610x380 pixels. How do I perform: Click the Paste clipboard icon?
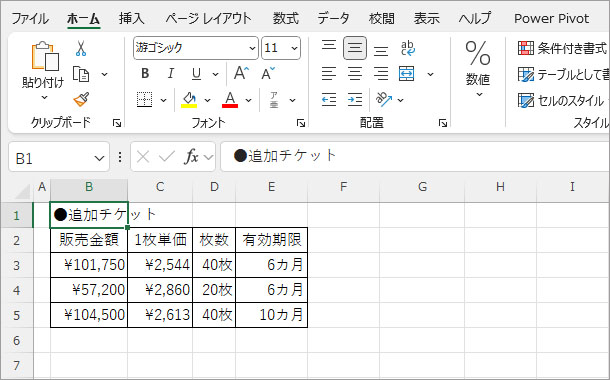tap(45, 56)
